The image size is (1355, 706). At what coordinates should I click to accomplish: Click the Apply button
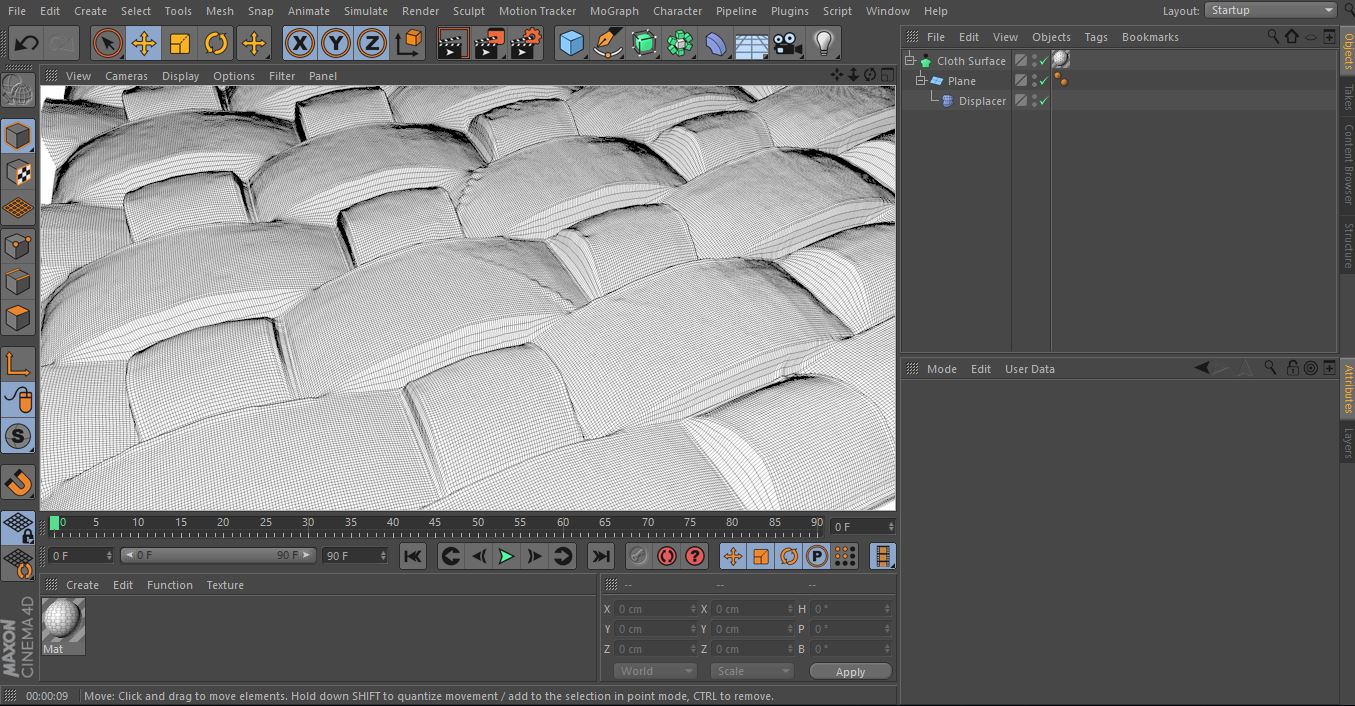850,671
